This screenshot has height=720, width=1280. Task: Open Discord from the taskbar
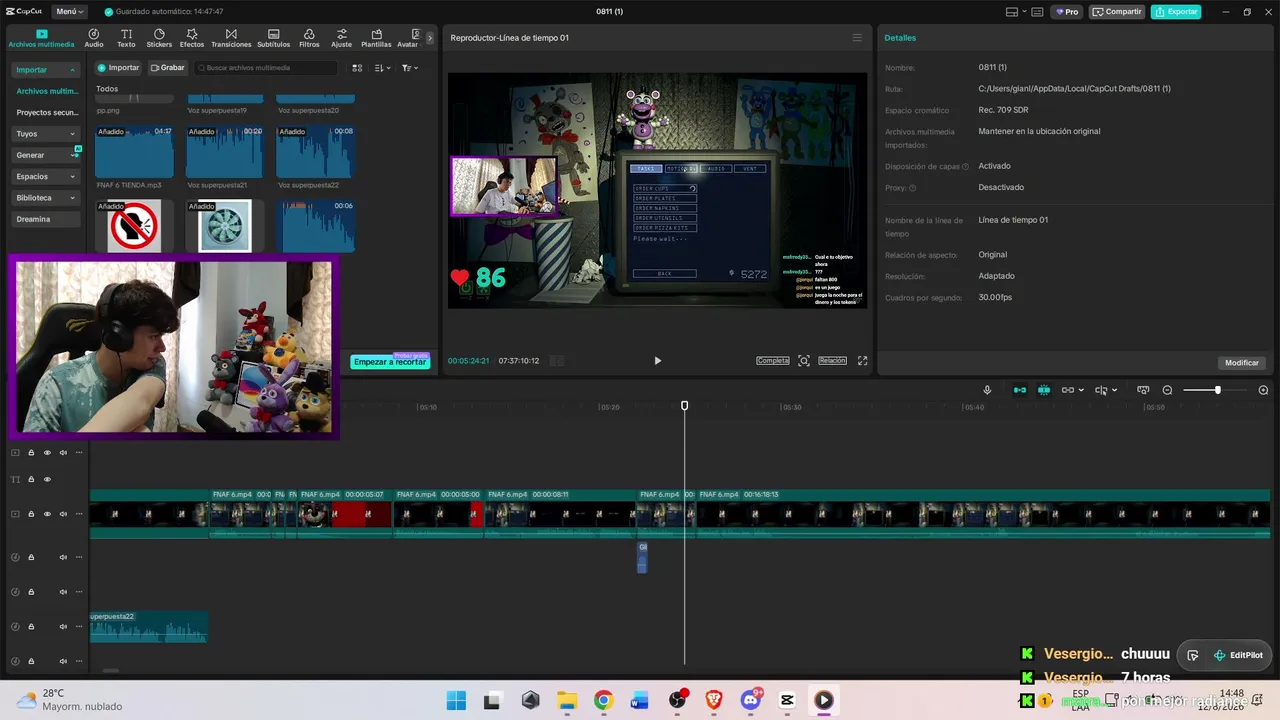751,700
